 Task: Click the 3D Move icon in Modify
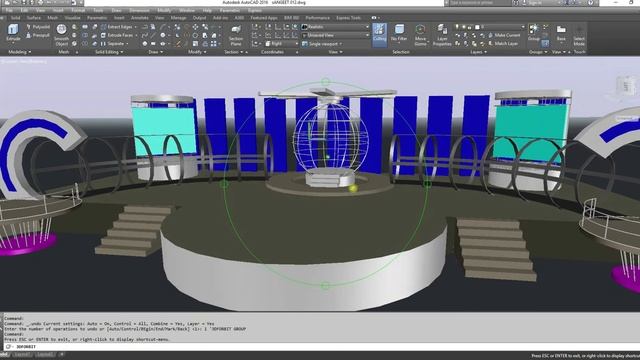(195, 27)
